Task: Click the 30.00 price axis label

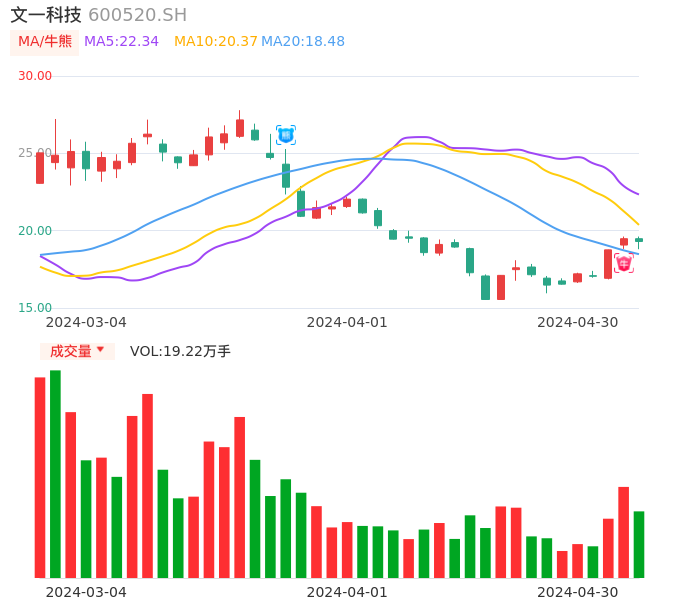Action: click(x=35, y=76)
